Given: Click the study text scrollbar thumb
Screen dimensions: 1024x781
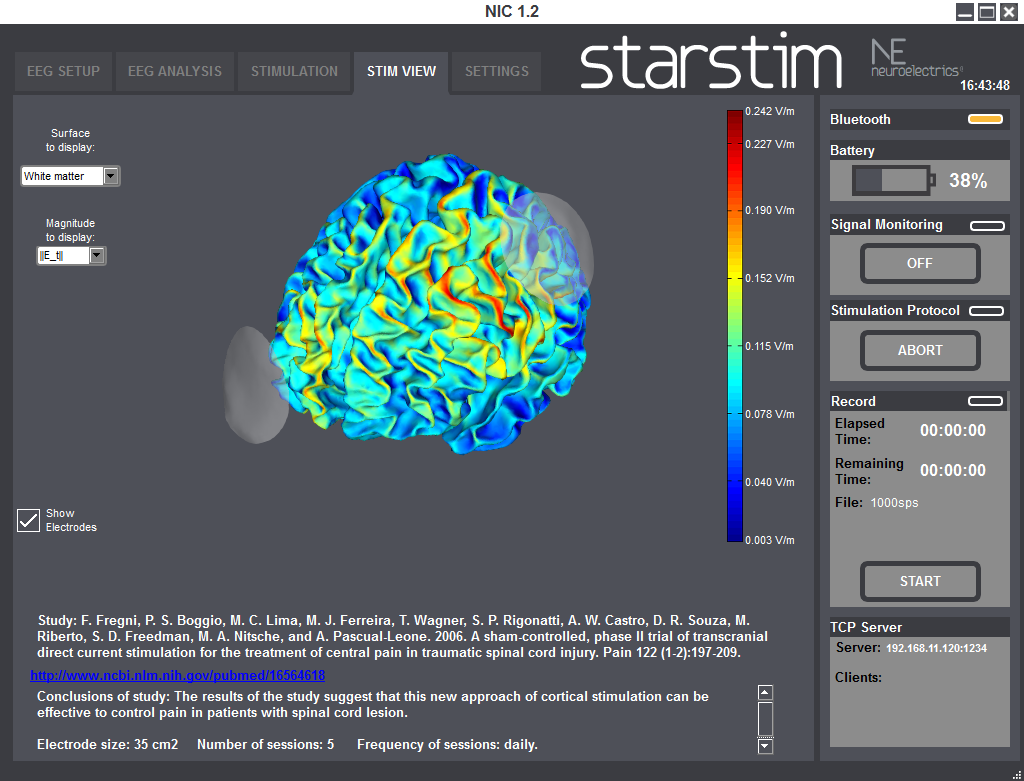Looking at the screenshot, I should [x=765, y=719].
